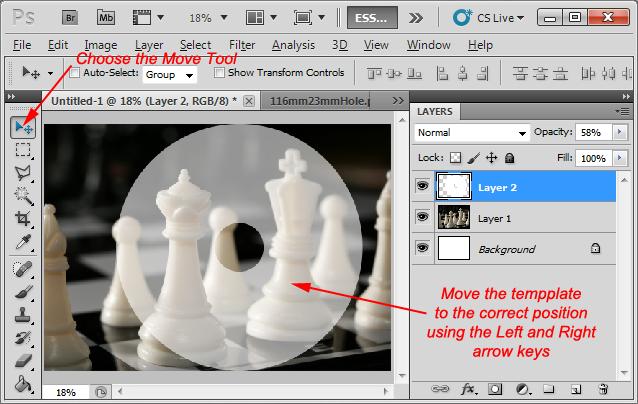Select the Magic Wand tool
The height and width of the screenshot is (404, 638).
coord(23,196)
